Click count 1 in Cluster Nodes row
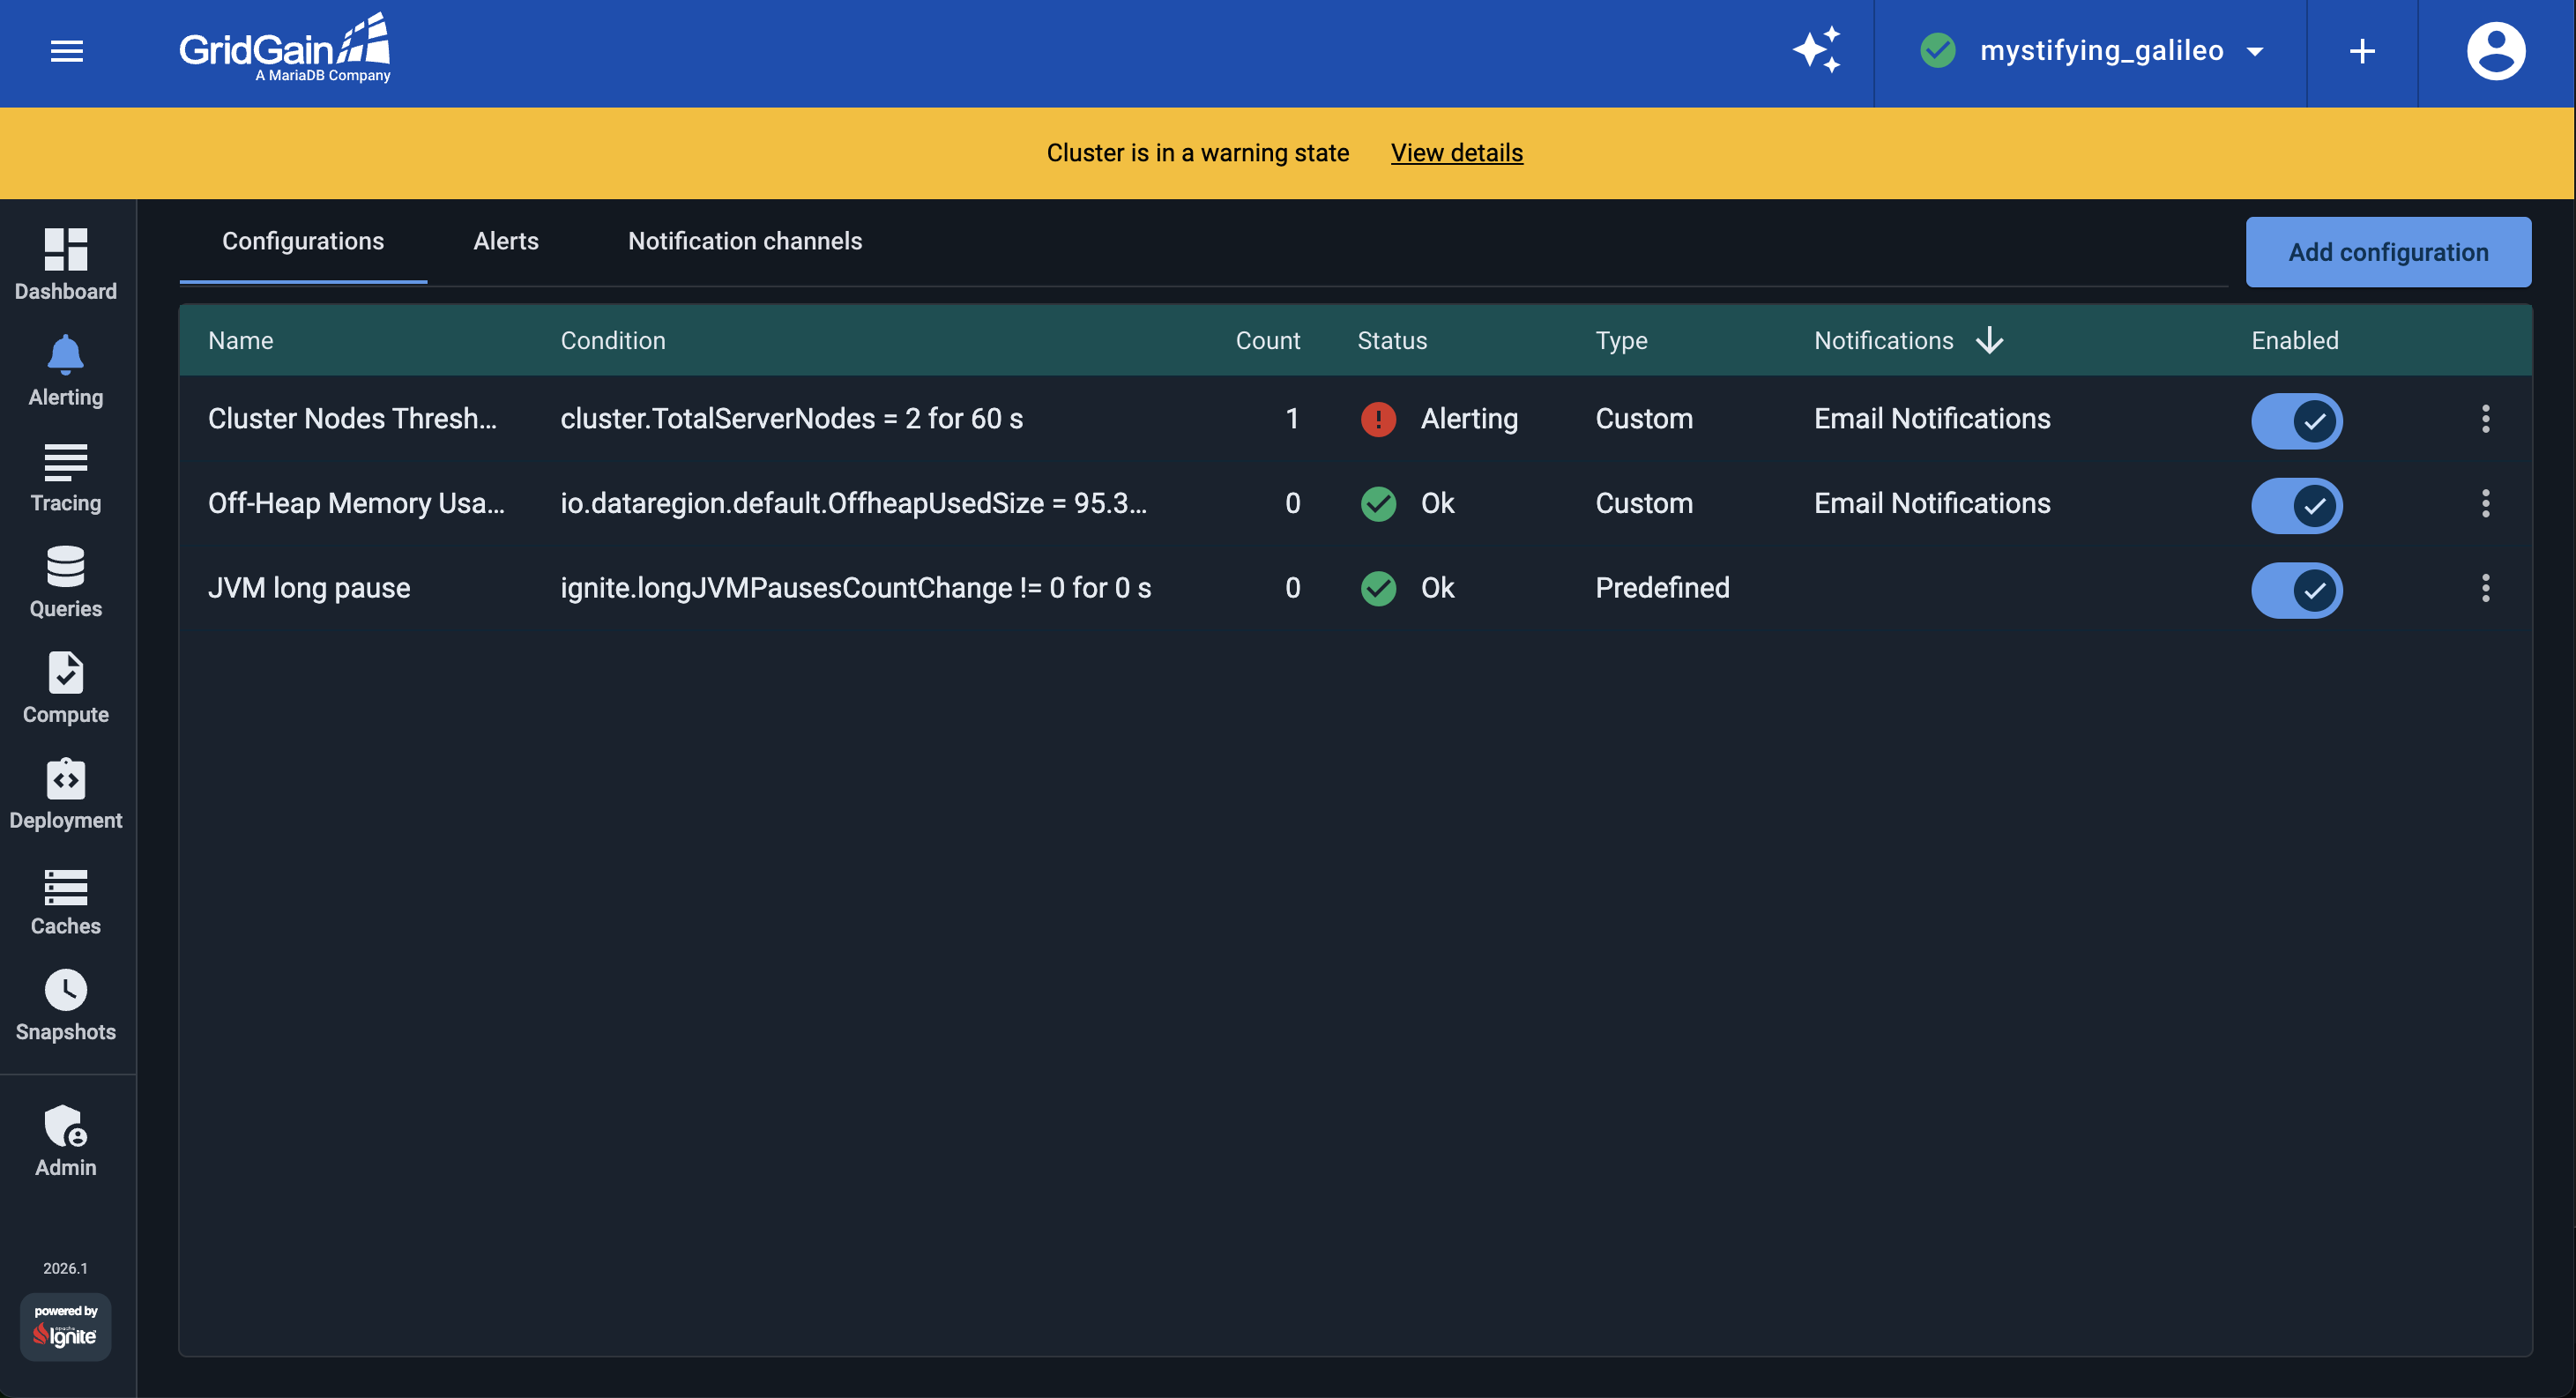This screenshot has width=2576, height=1398. click(x=1292, y=419)
